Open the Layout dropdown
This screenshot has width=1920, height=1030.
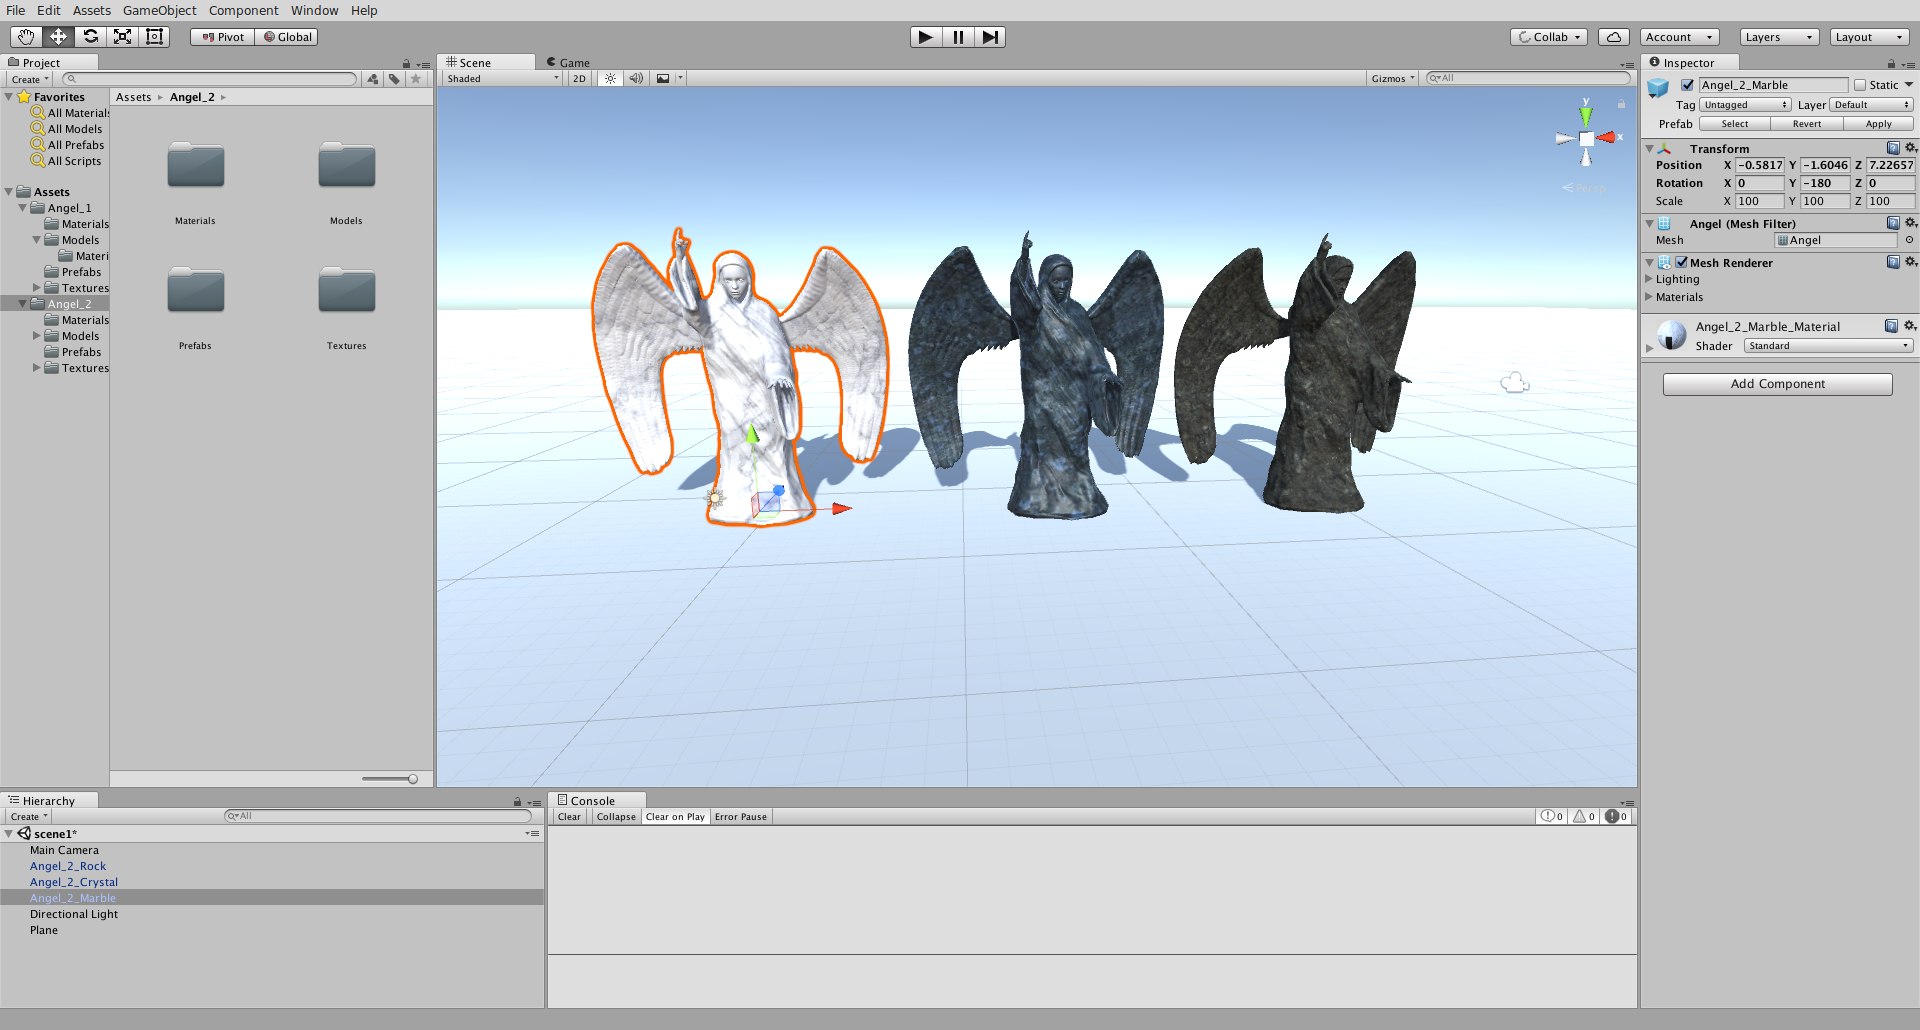[1869, 37]
